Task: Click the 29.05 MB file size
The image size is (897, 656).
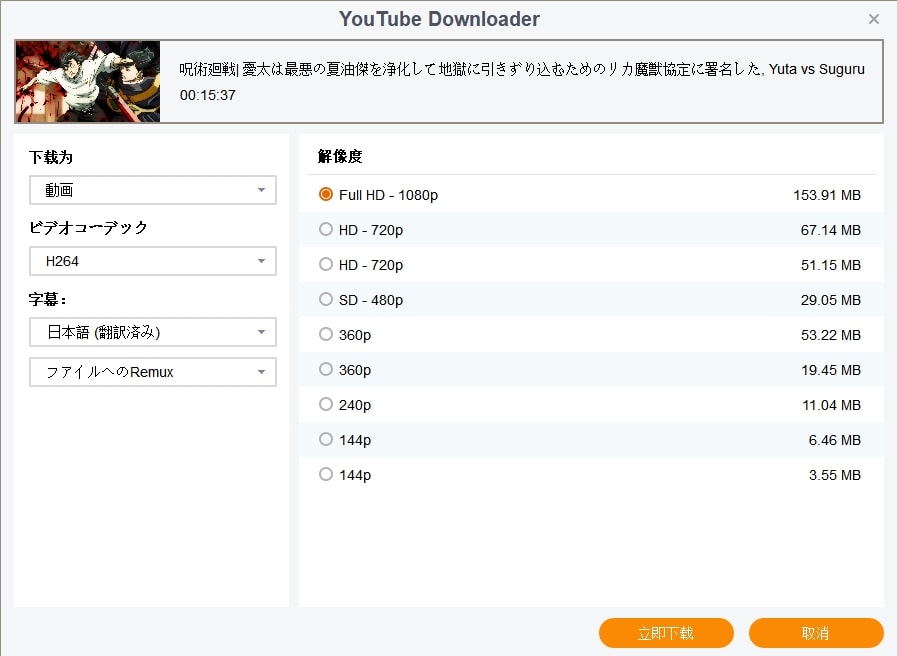Action: click(831, 300)
